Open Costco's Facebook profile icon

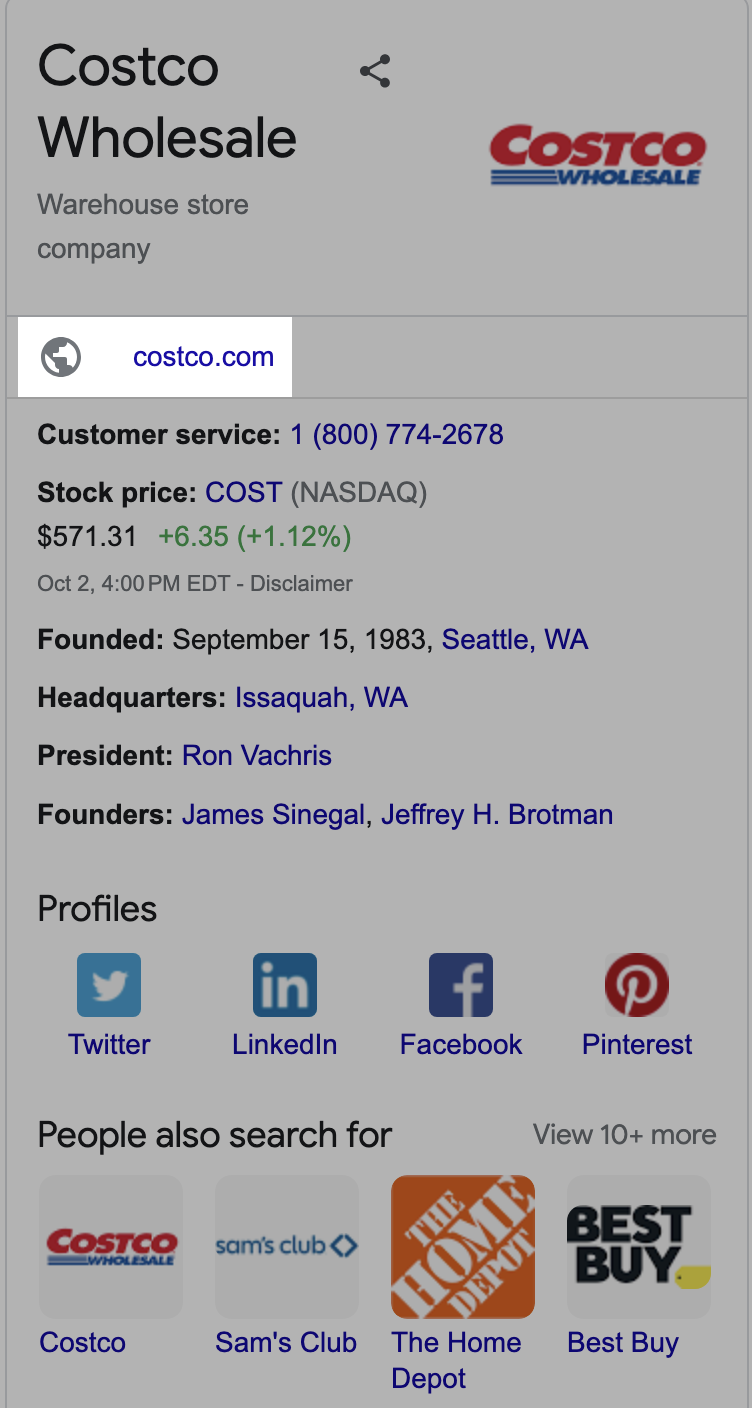tap(460, 985)
